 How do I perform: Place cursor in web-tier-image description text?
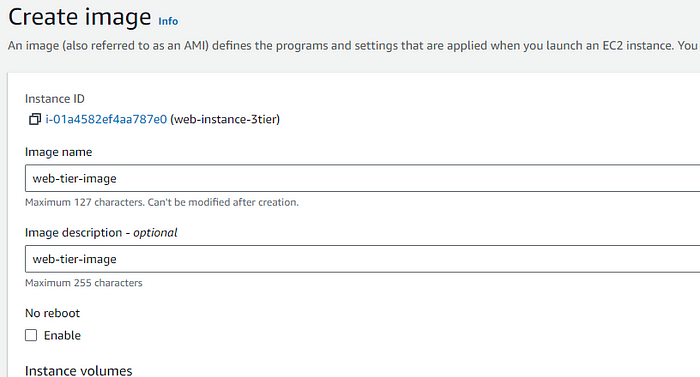[75, 259]
